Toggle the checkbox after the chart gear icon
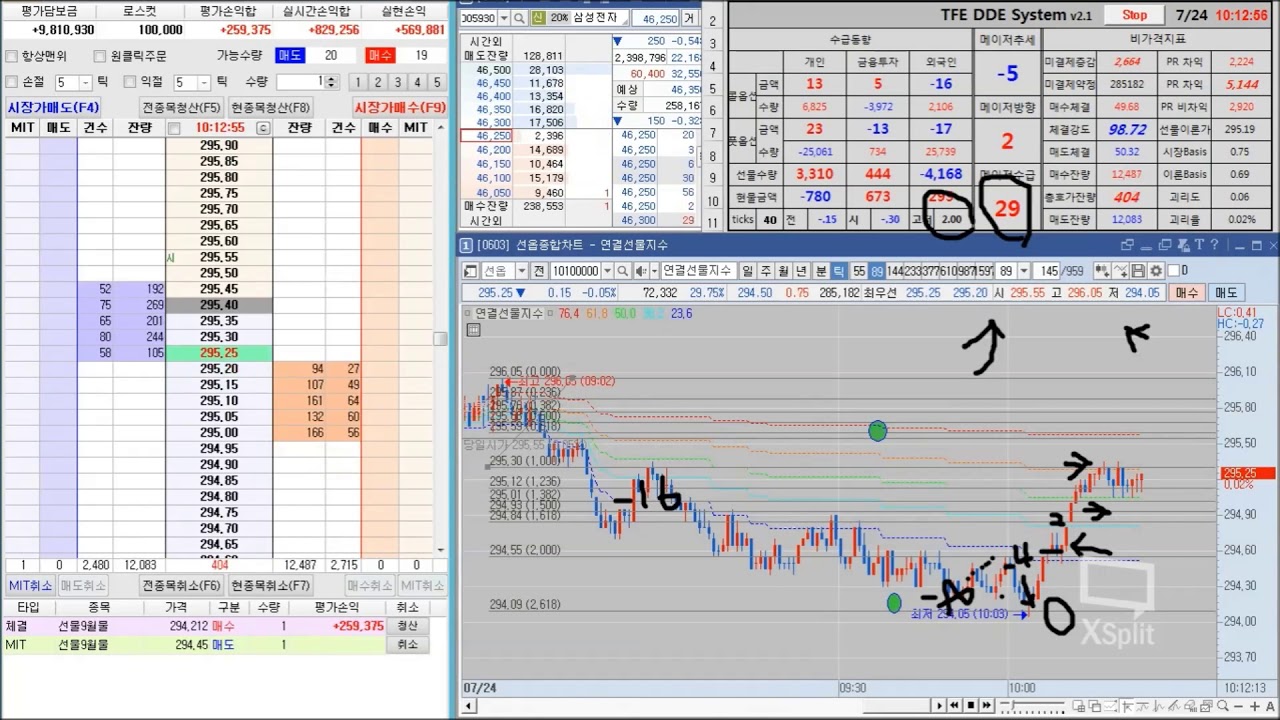Image resolution: width=1280 pixels, height=720 pixels. (1174, 270)
